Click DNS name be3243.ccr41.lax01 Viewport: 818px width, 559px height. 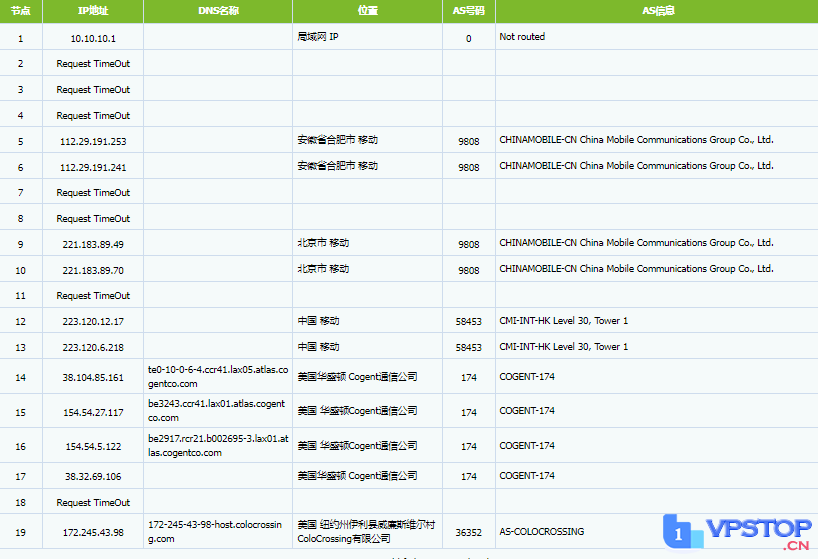[x=216, y=411]
